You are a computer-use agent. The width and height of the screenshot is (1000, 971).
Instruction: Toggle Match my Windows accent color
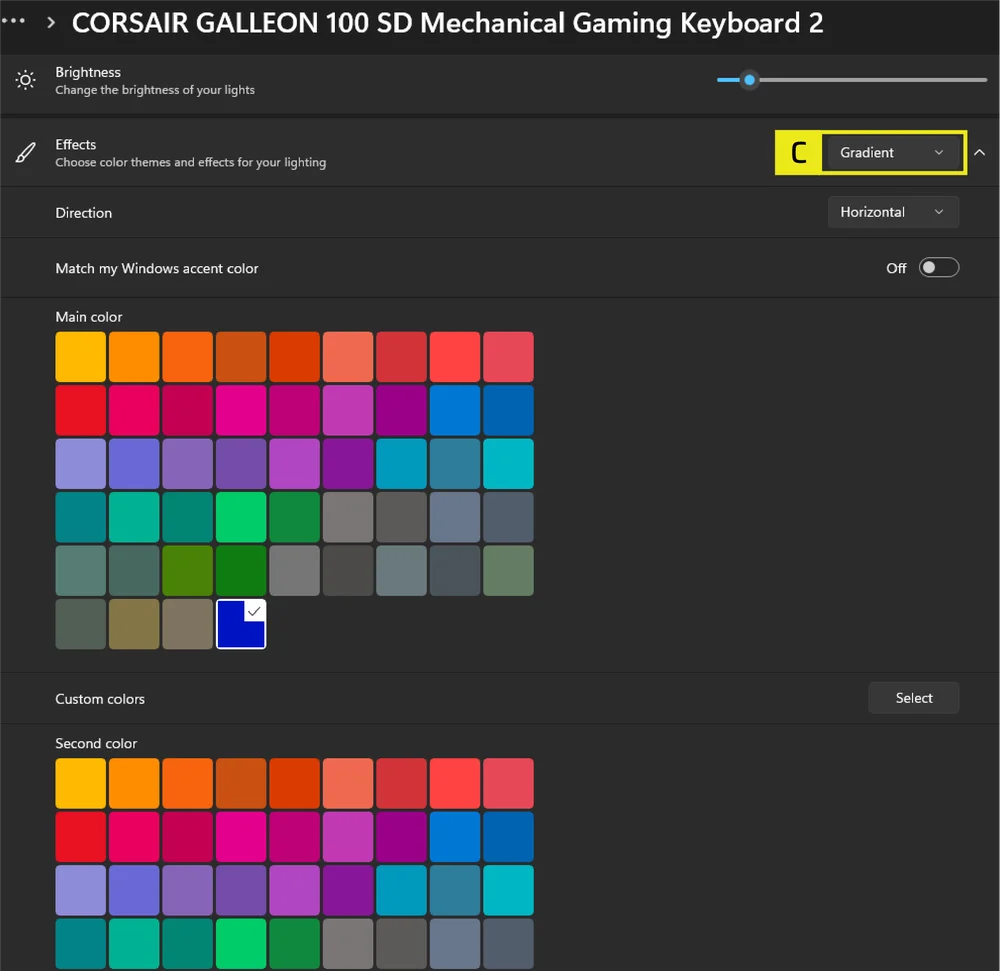(x=938, y=267)
